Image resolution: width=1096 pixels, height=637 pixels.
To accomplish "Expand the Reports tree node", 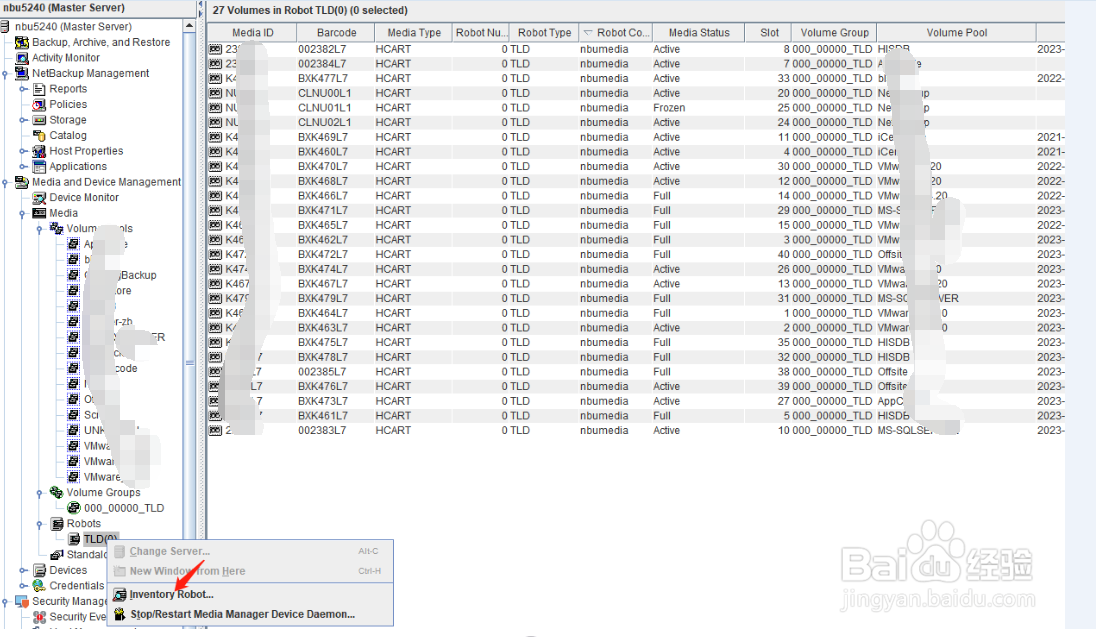I will [23, 89].
